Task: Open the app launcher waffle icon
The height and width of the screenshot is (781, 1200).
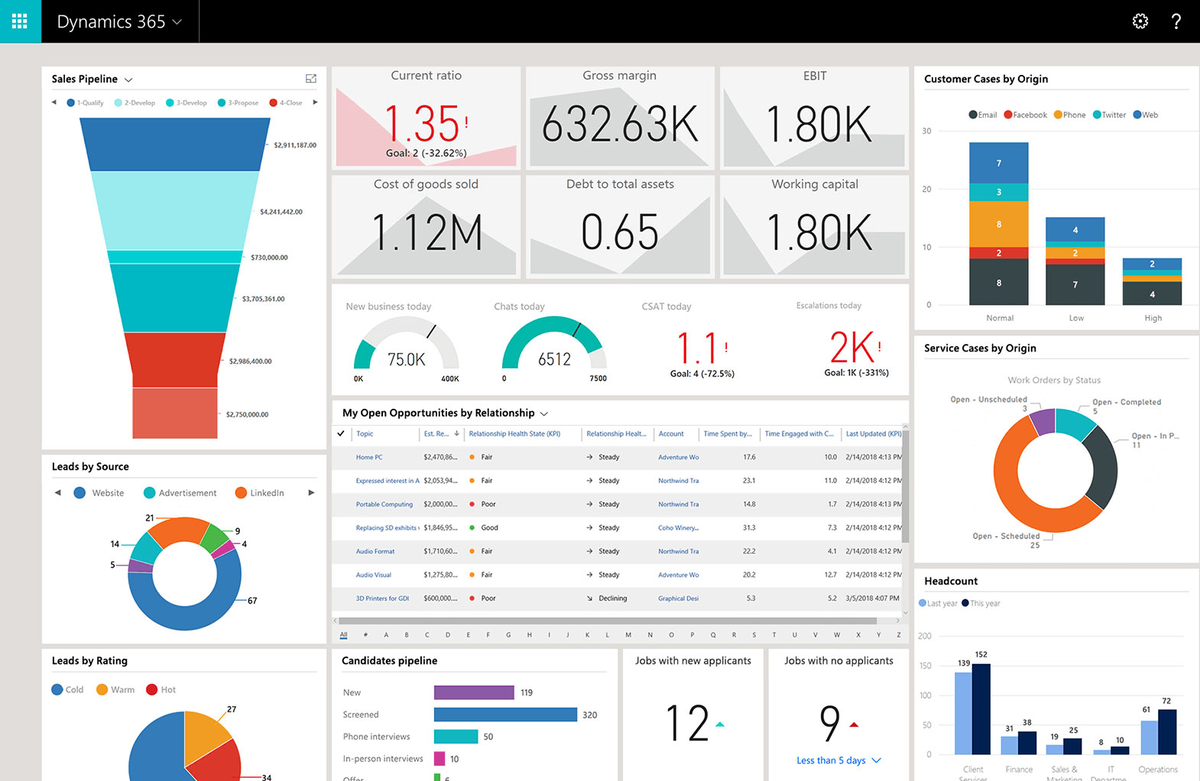Action: 20,21
